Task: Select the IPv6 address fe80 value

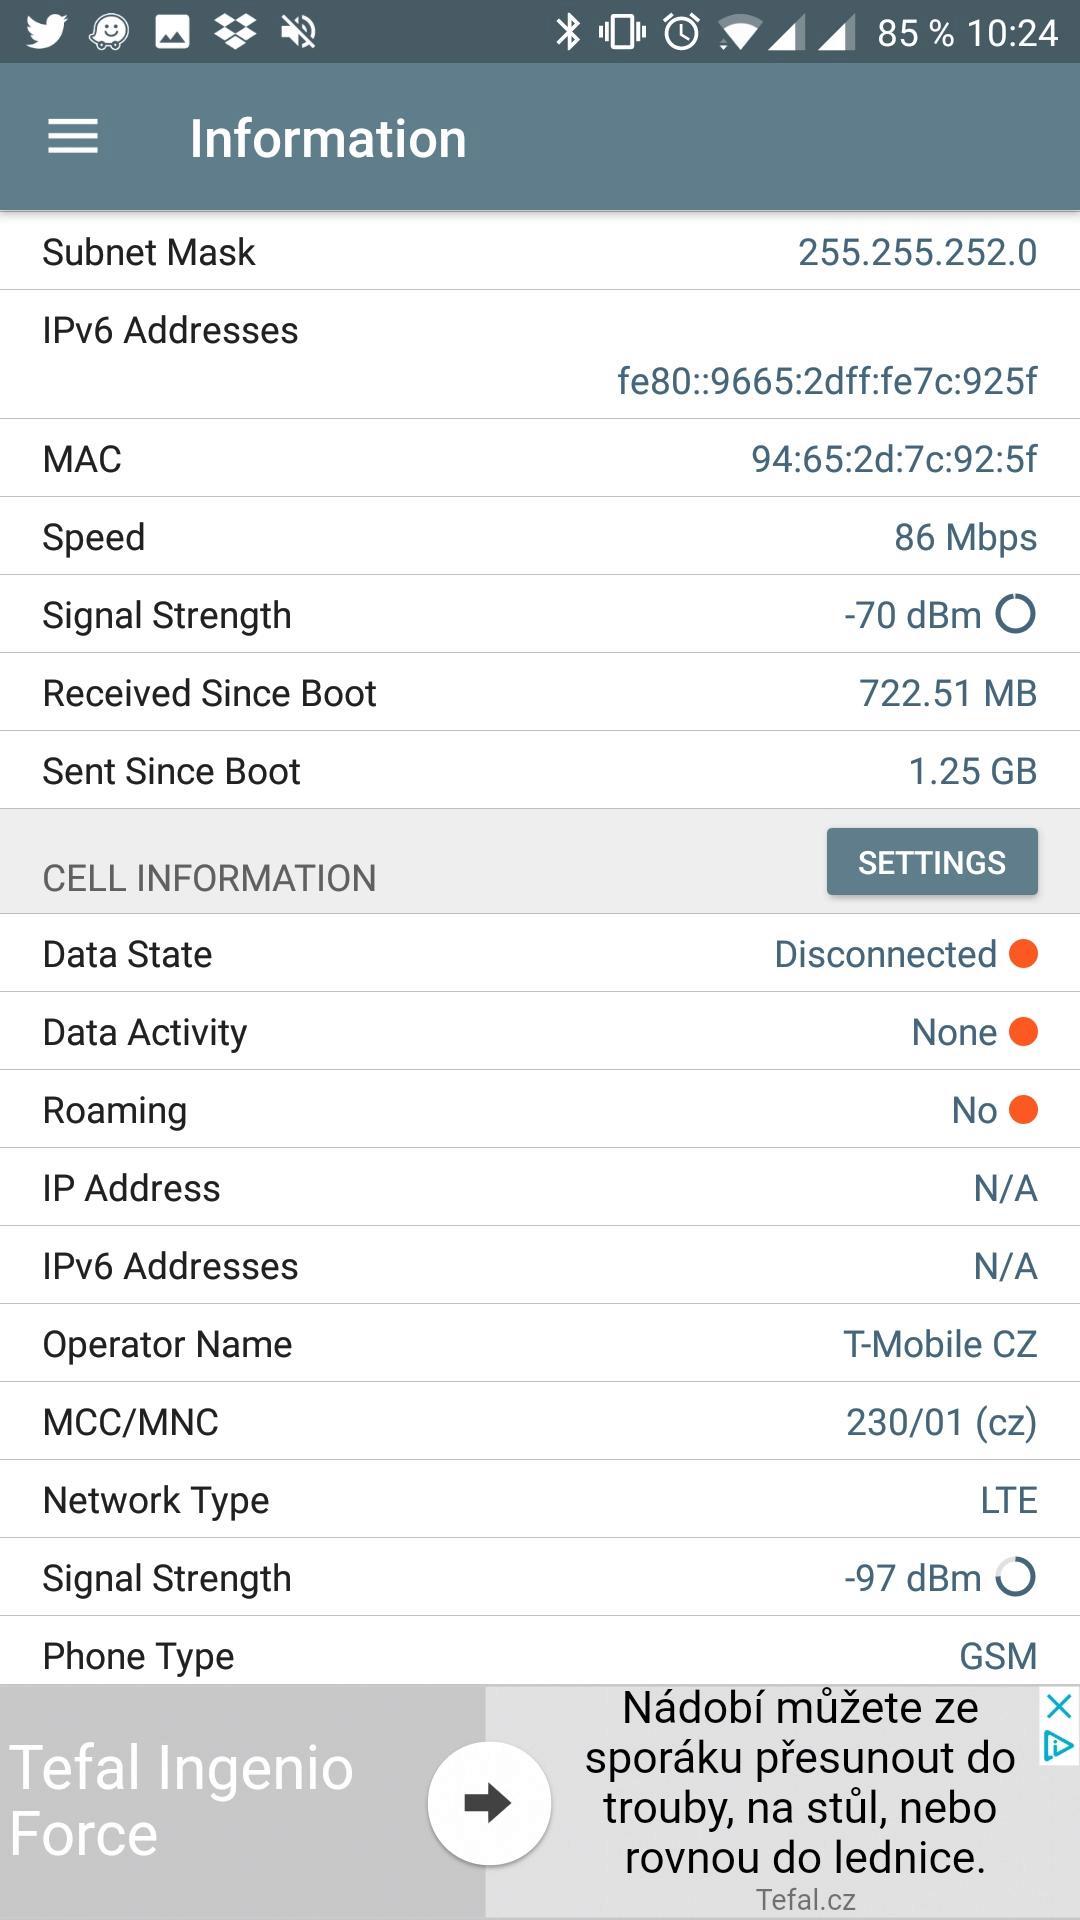Action: pyautogui.click(x=827, y=381)
